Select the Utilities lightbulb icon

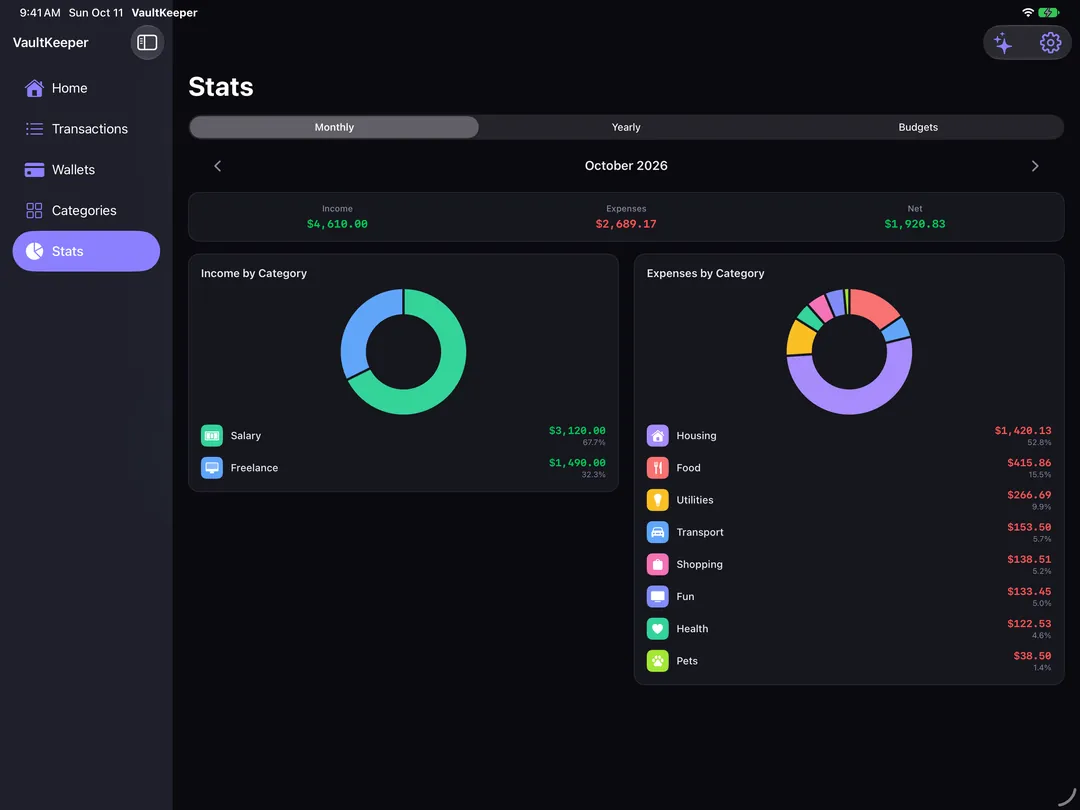(x=657, y=500)
